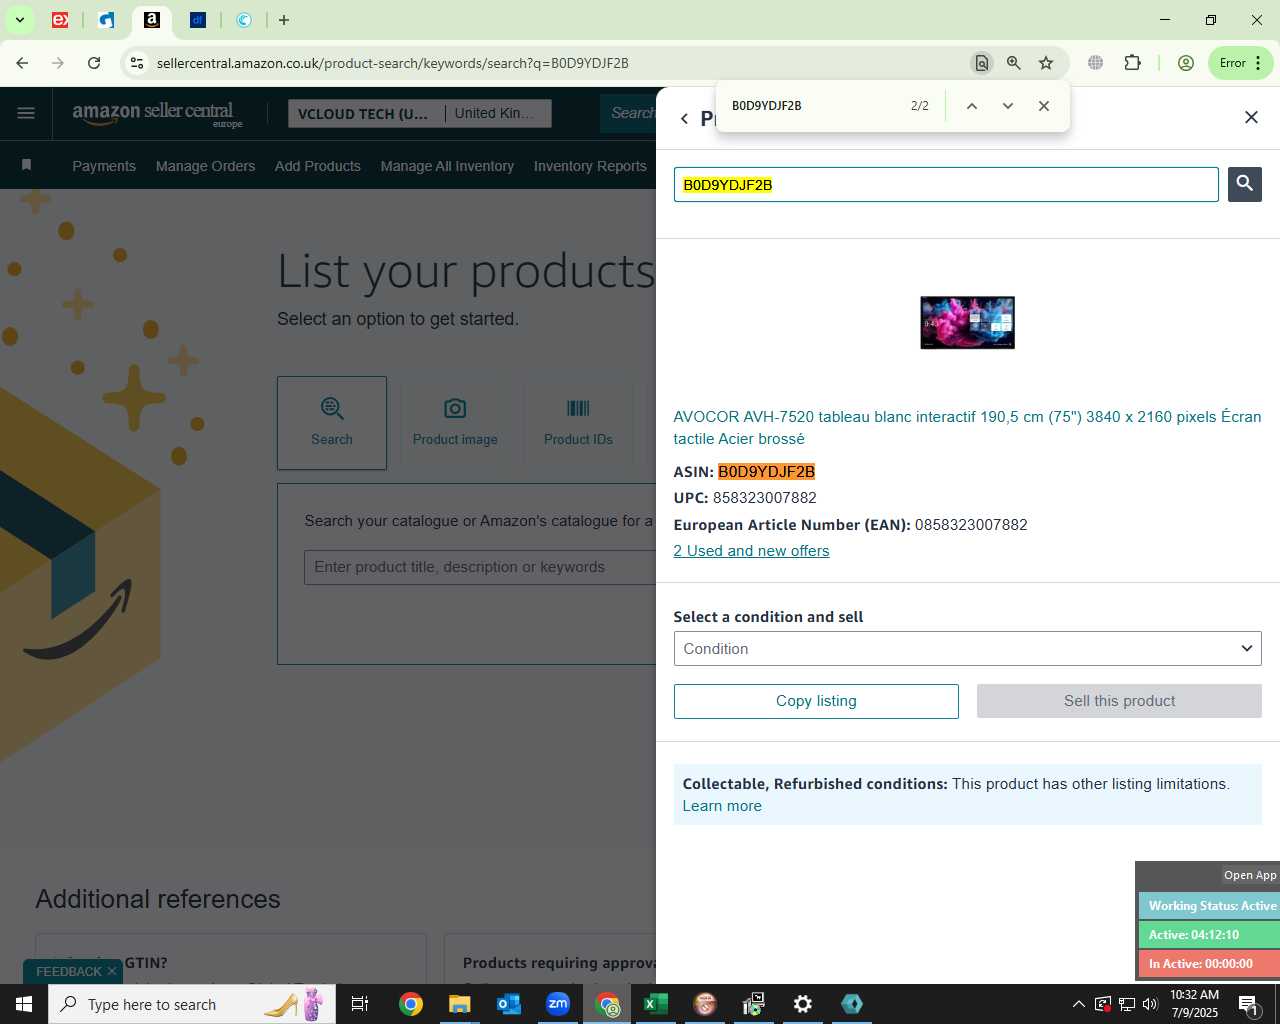Switch to the second browser tab

(x=107, y=20)
